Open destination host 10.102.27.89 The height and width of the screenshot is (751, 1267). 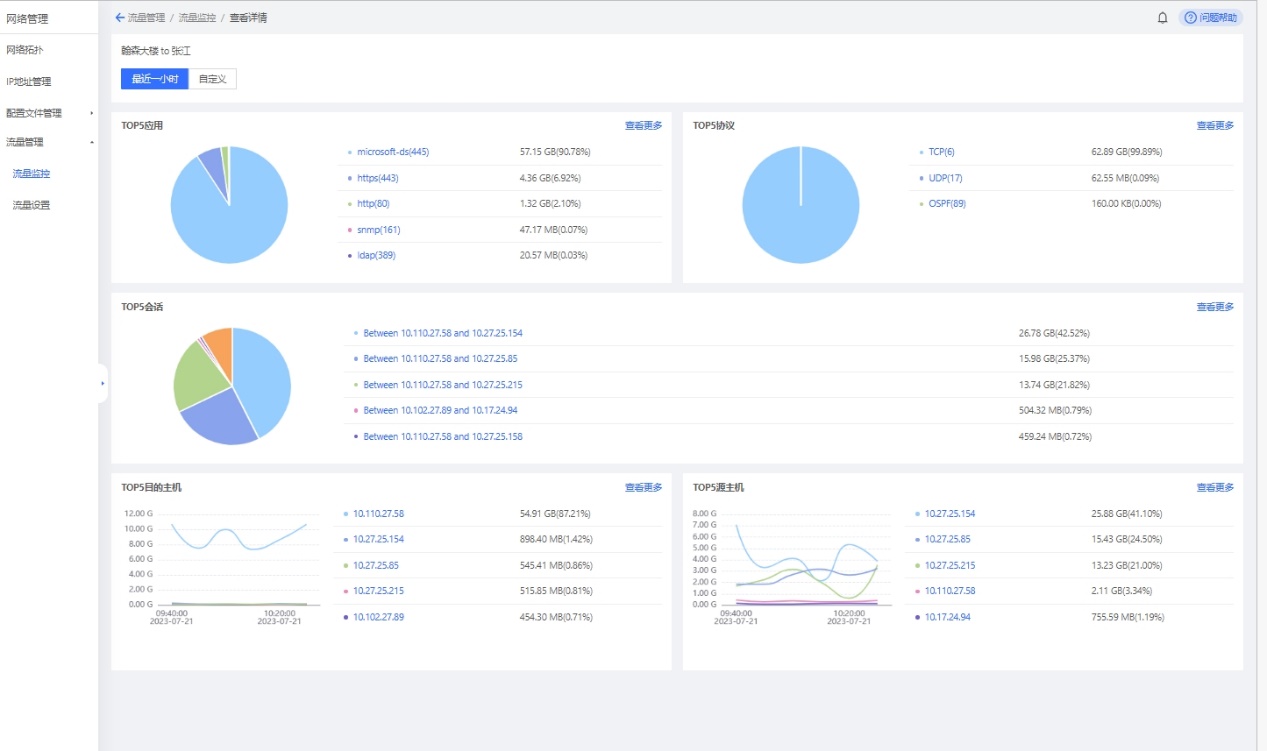pyautogui.click(x=378, y=617)
